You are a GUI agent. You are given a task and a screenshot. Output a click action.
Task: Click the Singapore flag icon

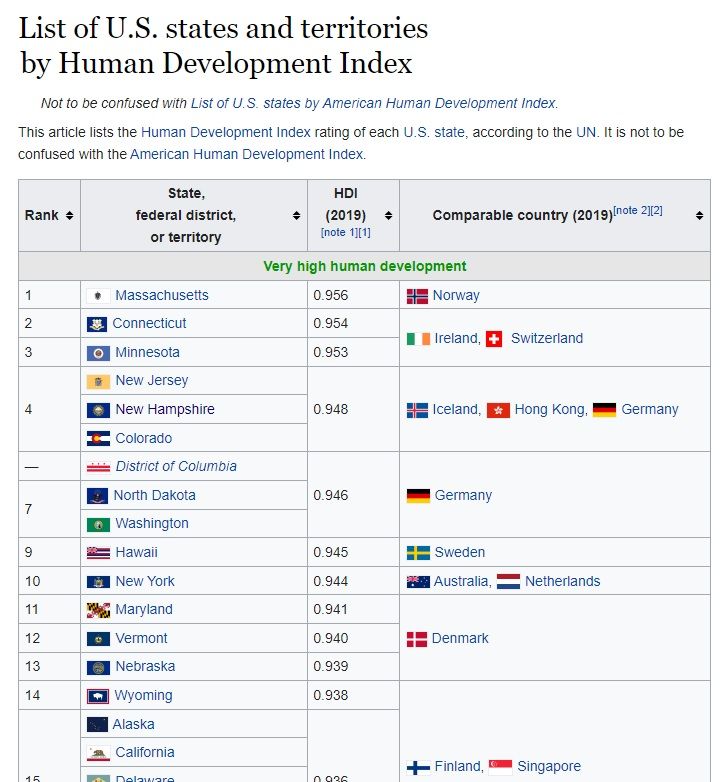500,767
